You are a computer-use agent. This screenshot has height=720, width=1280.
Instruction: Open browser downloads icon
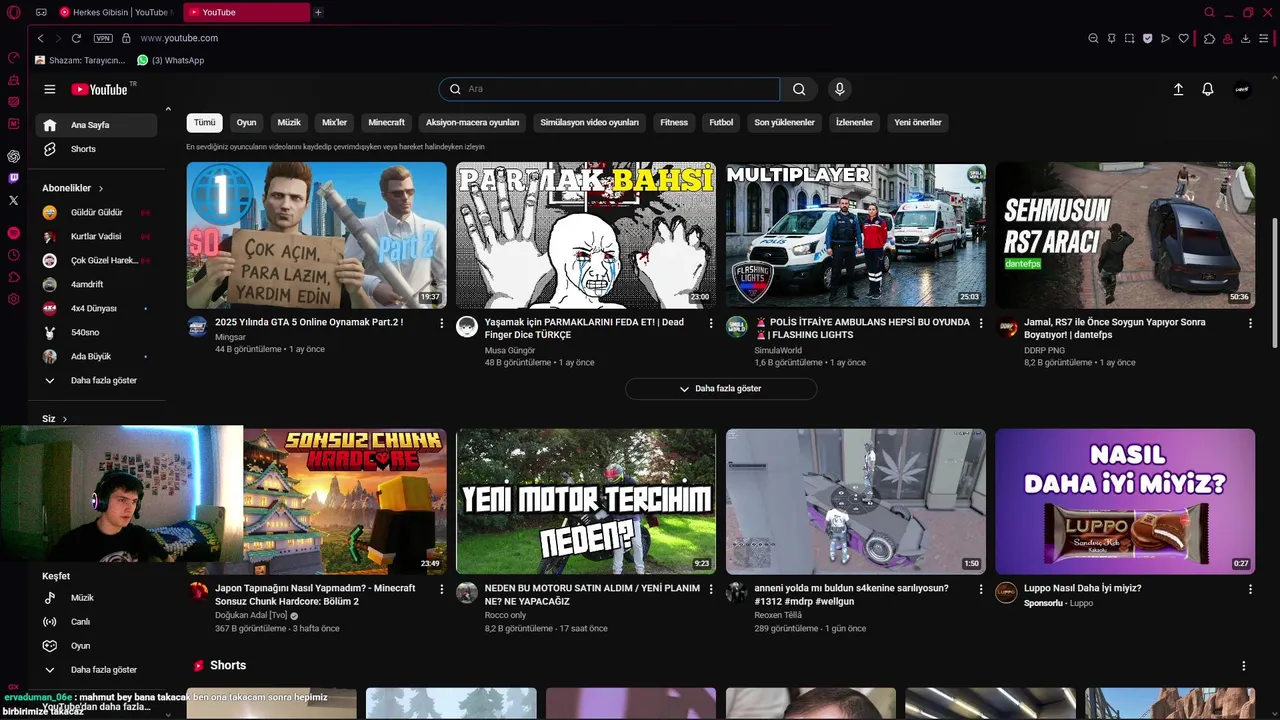click(x=1245, y=38)
